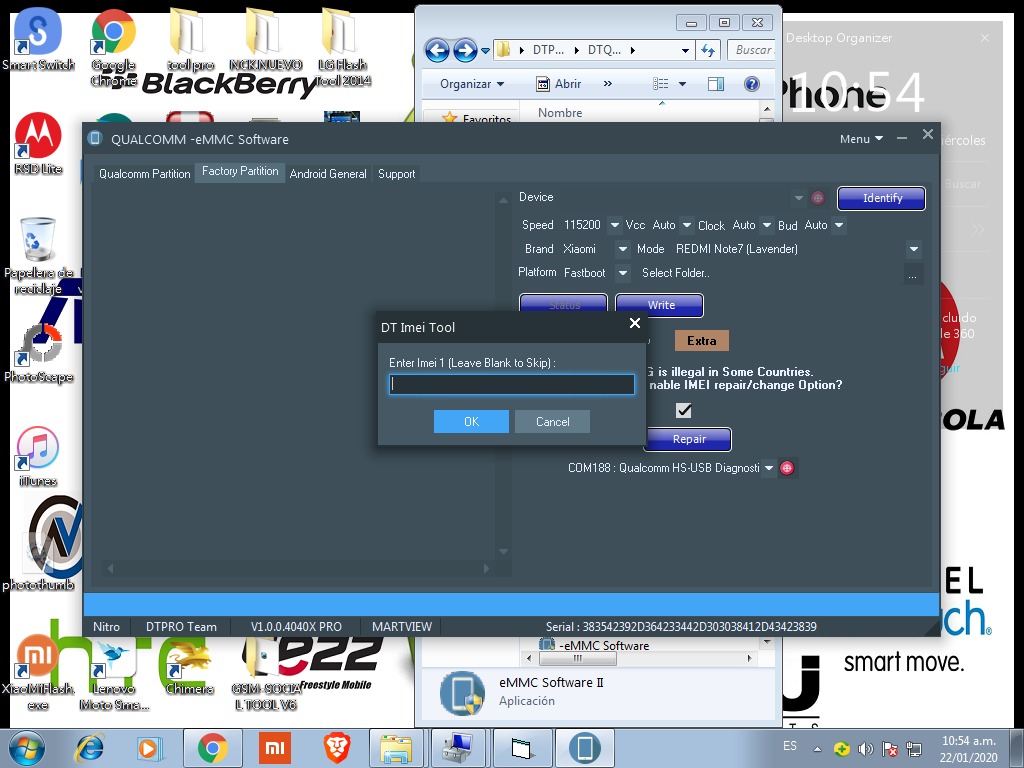Image resolution: width=1024 pixels, height=768 pixels.
Task: Open the volume tray icon
Action: pyautogui.click(x=865, y=749)
